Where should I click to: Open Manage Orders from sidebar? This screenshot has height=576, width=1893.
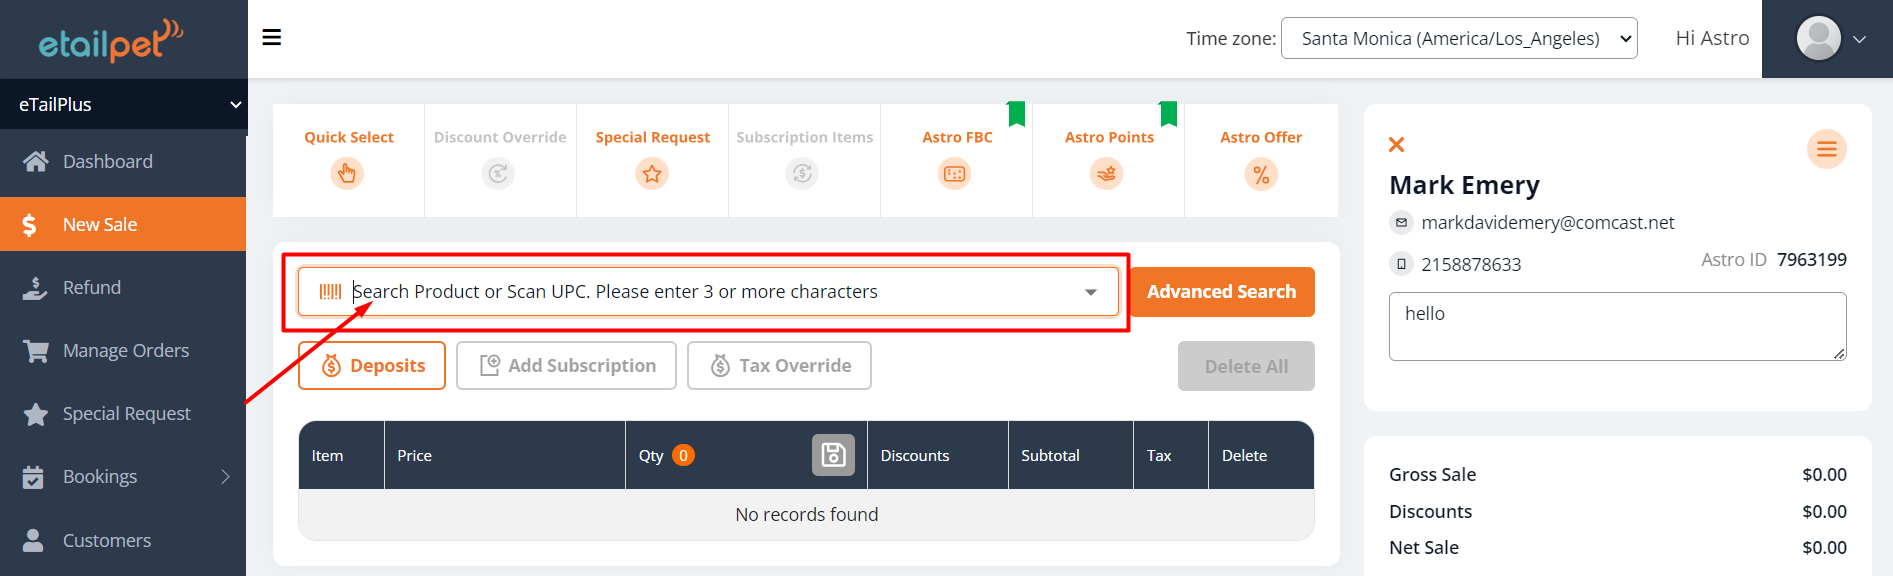pos(125,351)
